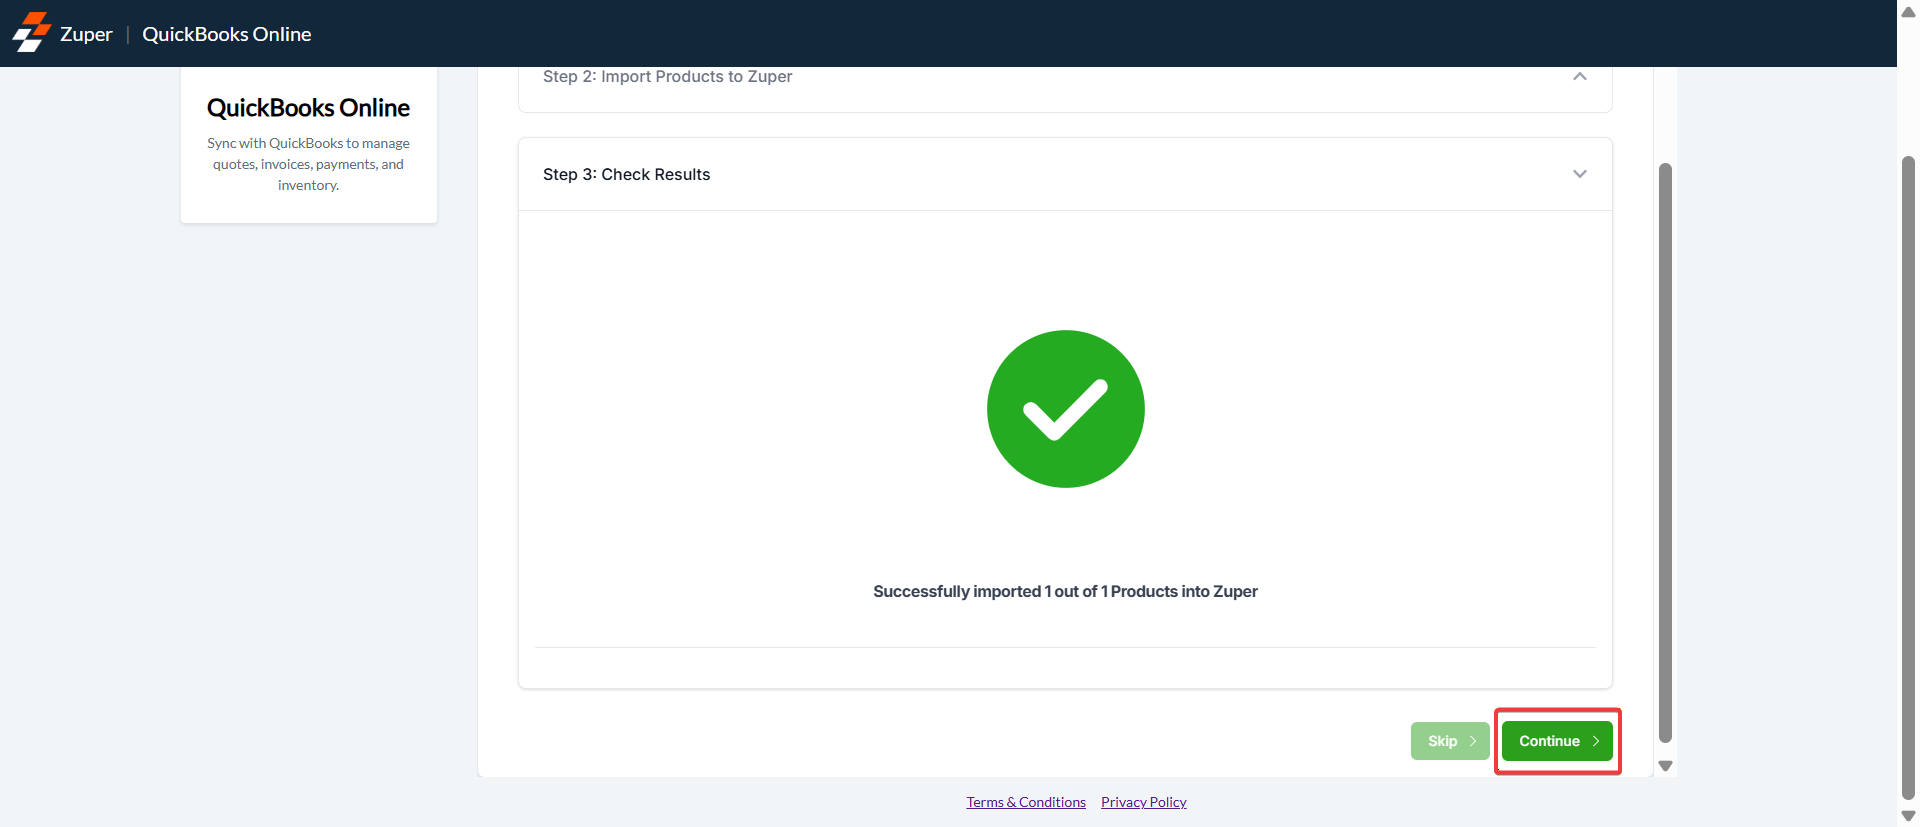
Task: Click the 'Sync with QuickBooks' description text
Action: click(308, 164)
